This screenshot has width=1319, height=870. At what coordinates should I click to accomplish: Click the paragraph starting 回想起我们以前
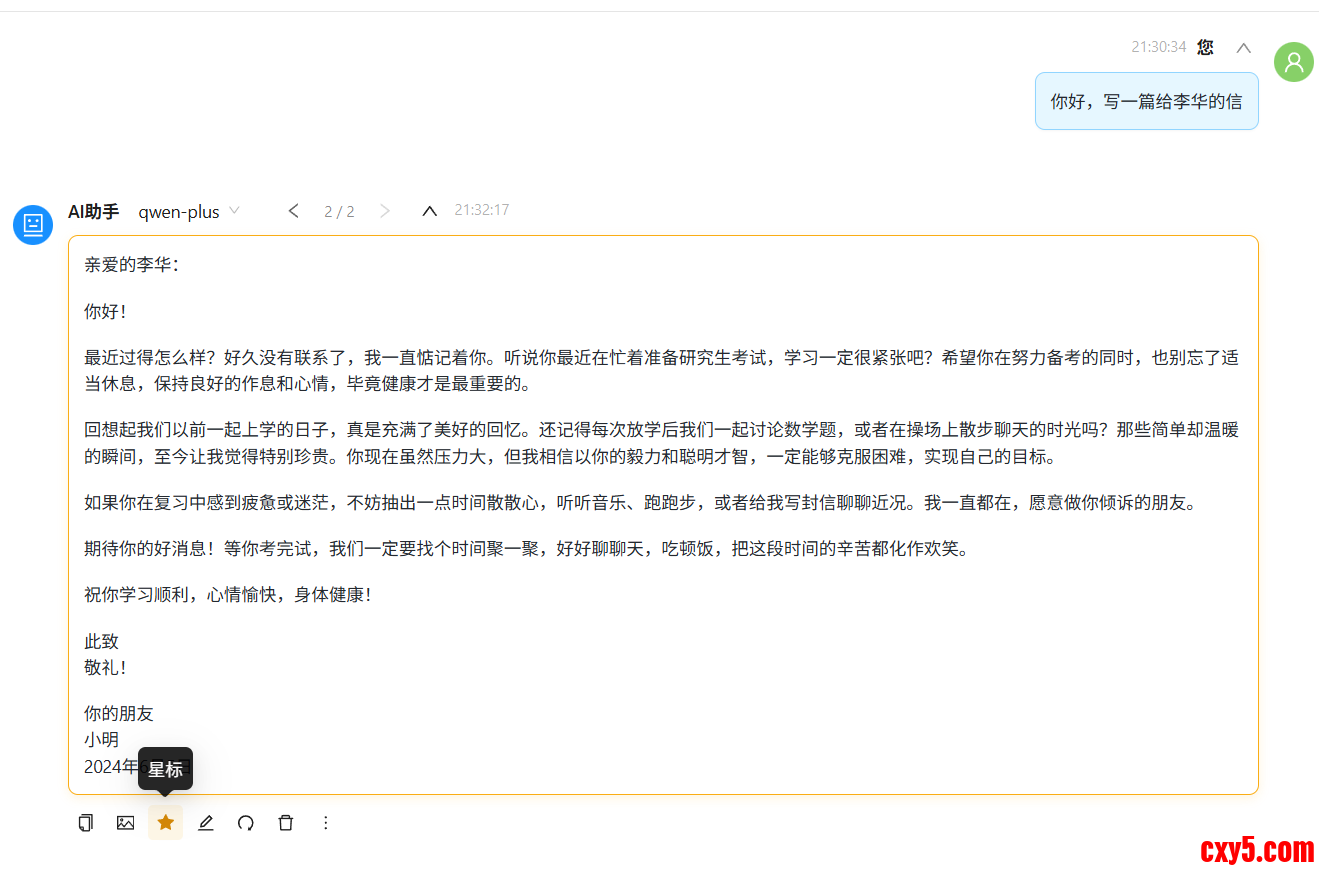tap(662, 444)
